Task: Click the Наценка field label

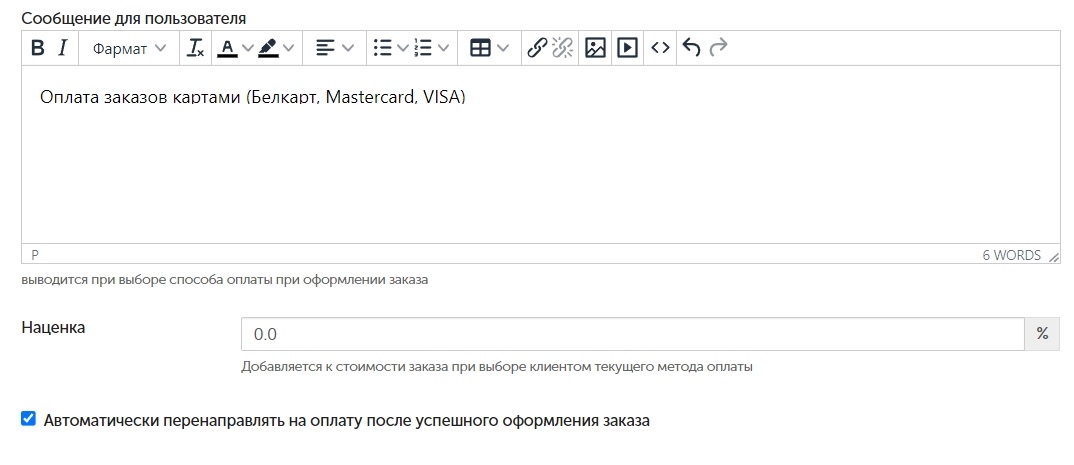Action: tap(53, 327)
